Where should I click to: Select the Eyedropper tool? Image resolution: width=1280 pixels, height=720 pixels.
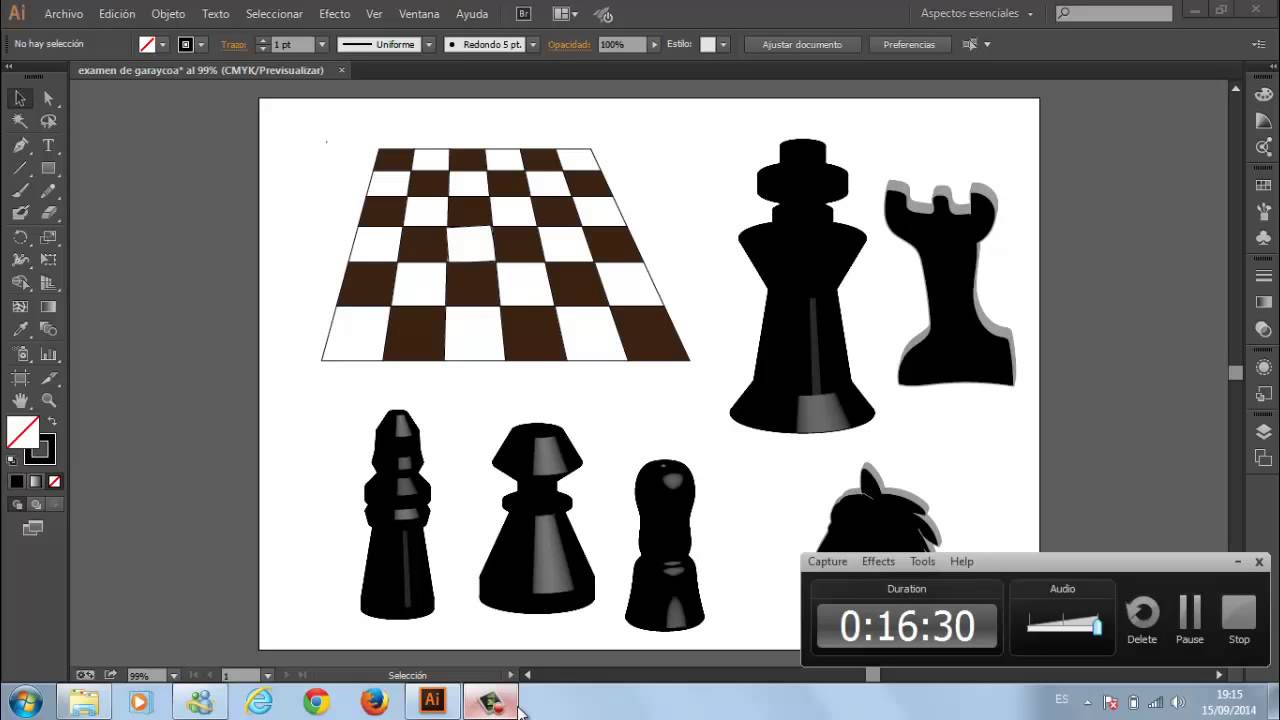pos(20,329)
